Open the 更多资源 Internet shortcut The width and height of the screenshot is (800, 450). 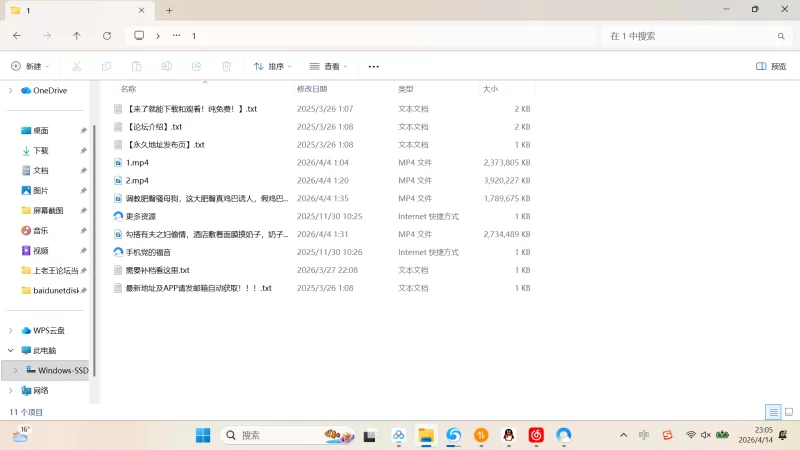pos(140,216)
